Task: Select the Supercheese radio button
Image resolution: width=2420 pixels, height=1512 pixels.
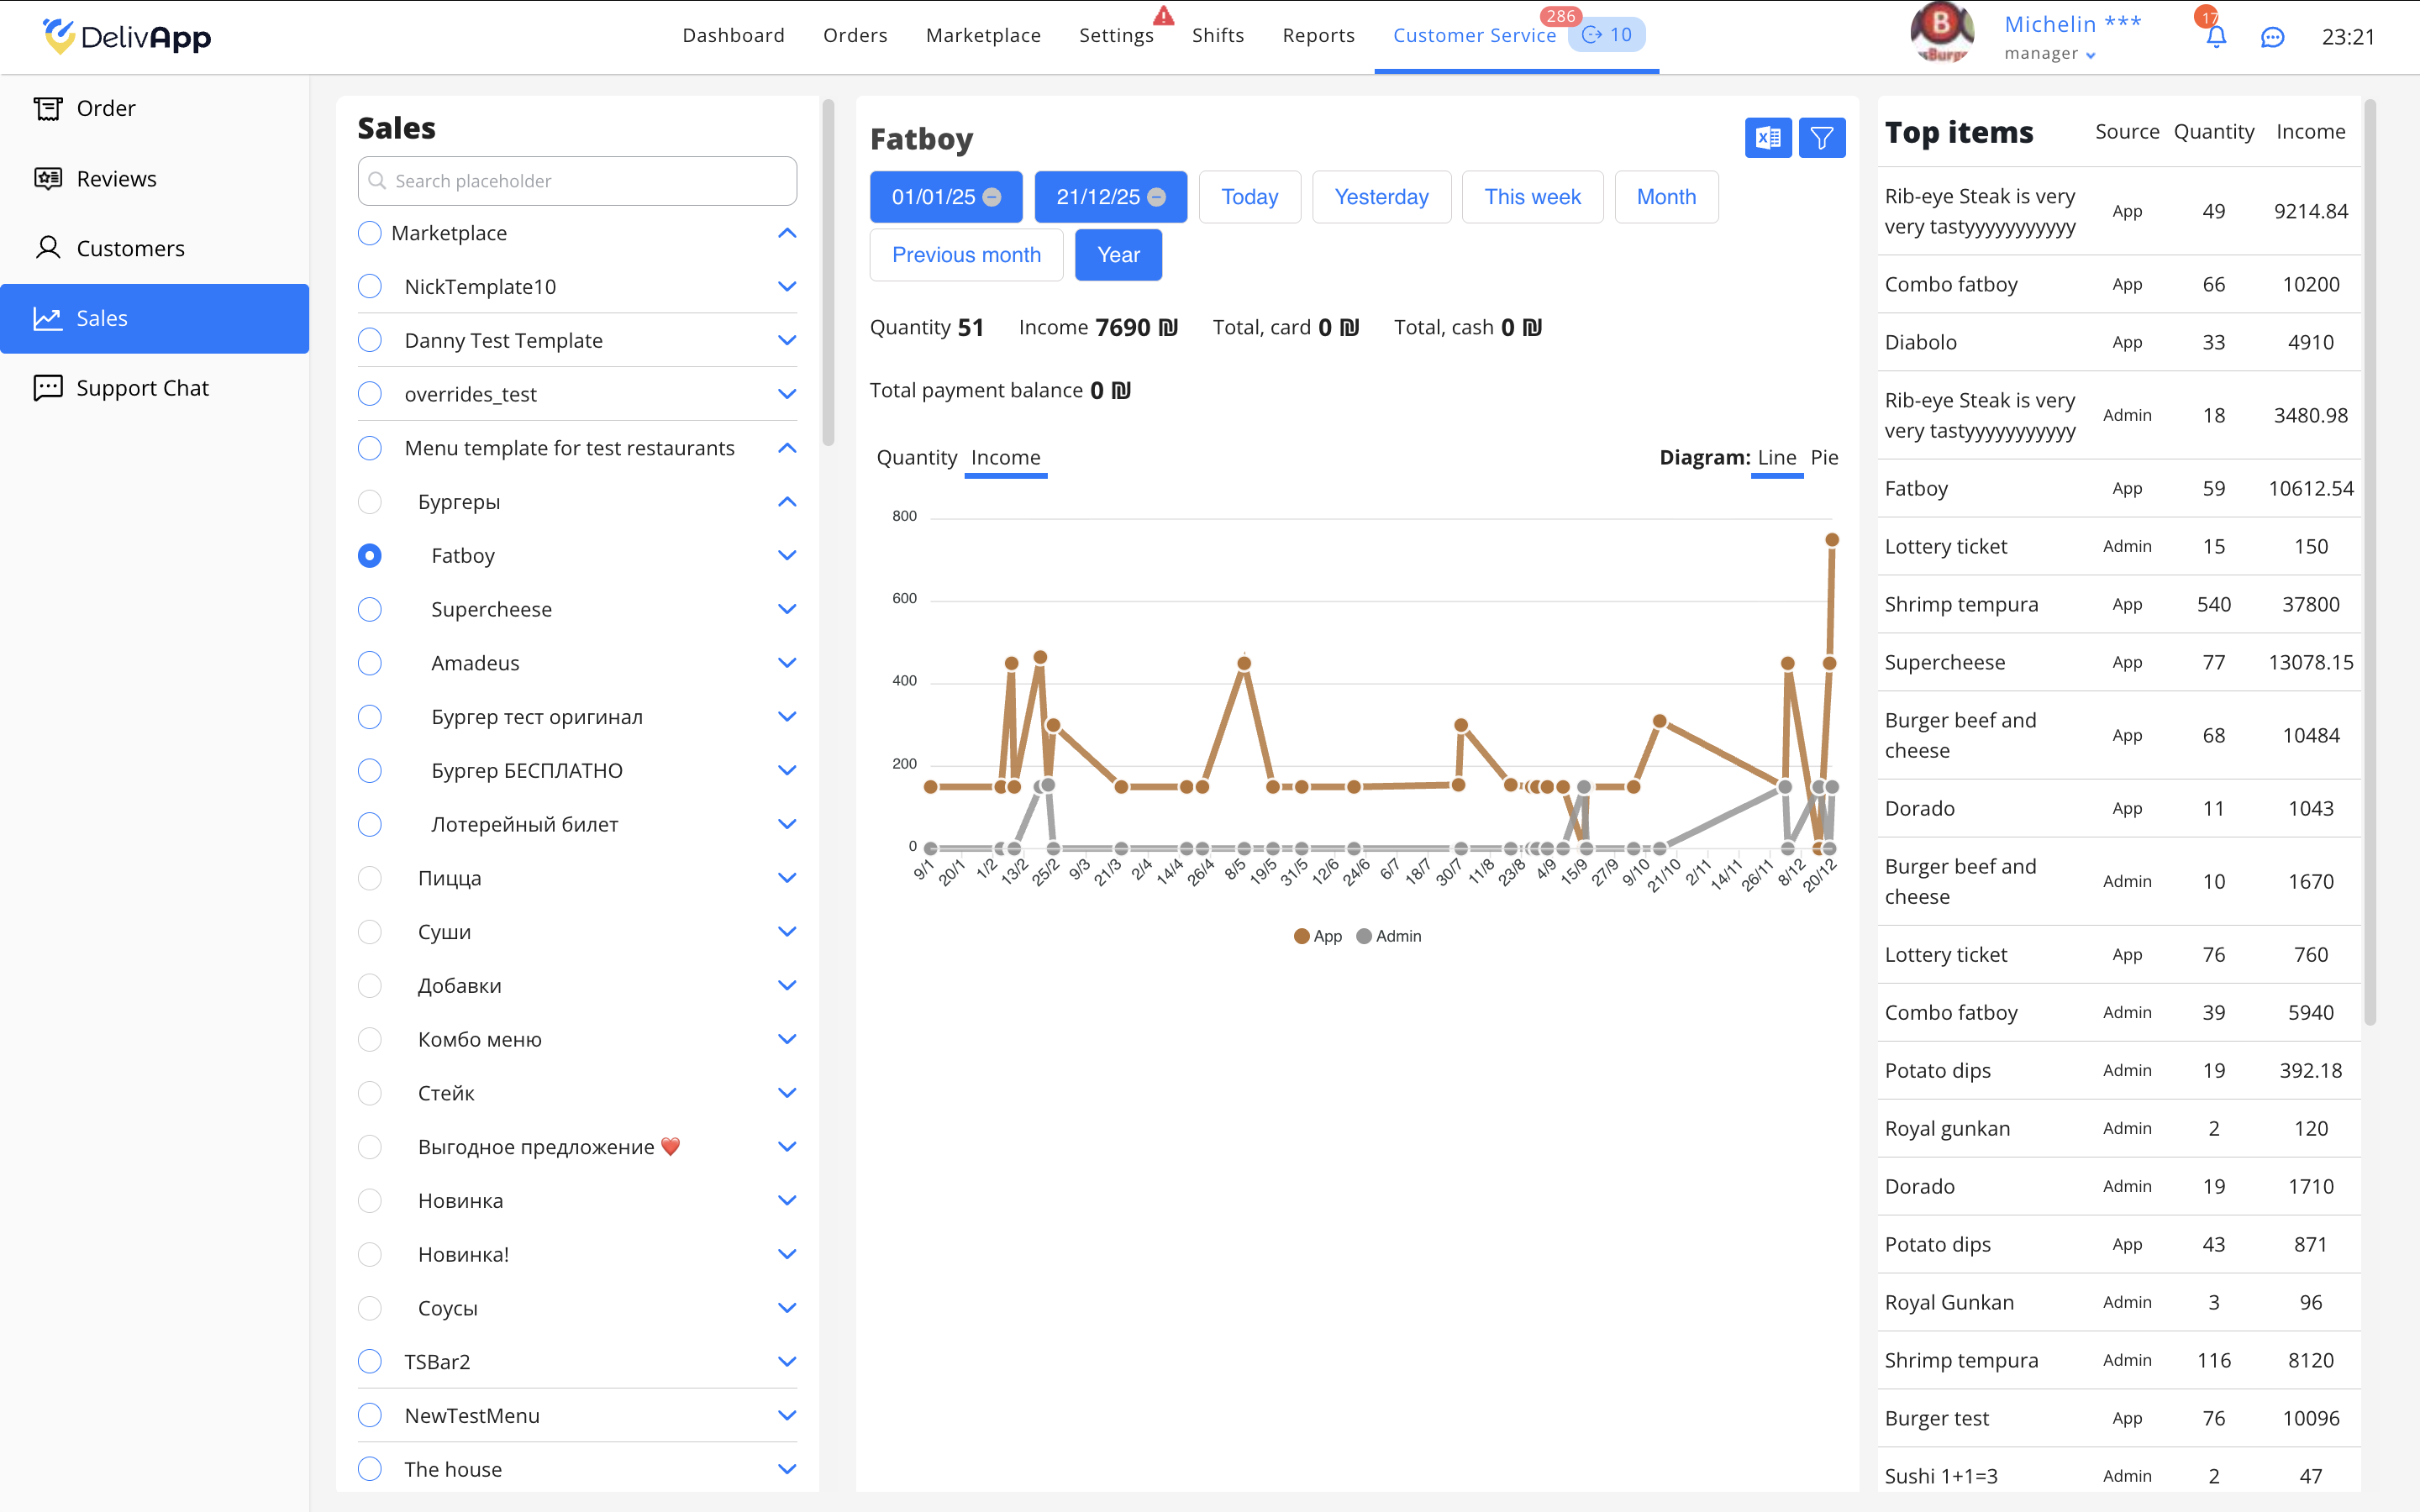Action: (x=370, y=609)
